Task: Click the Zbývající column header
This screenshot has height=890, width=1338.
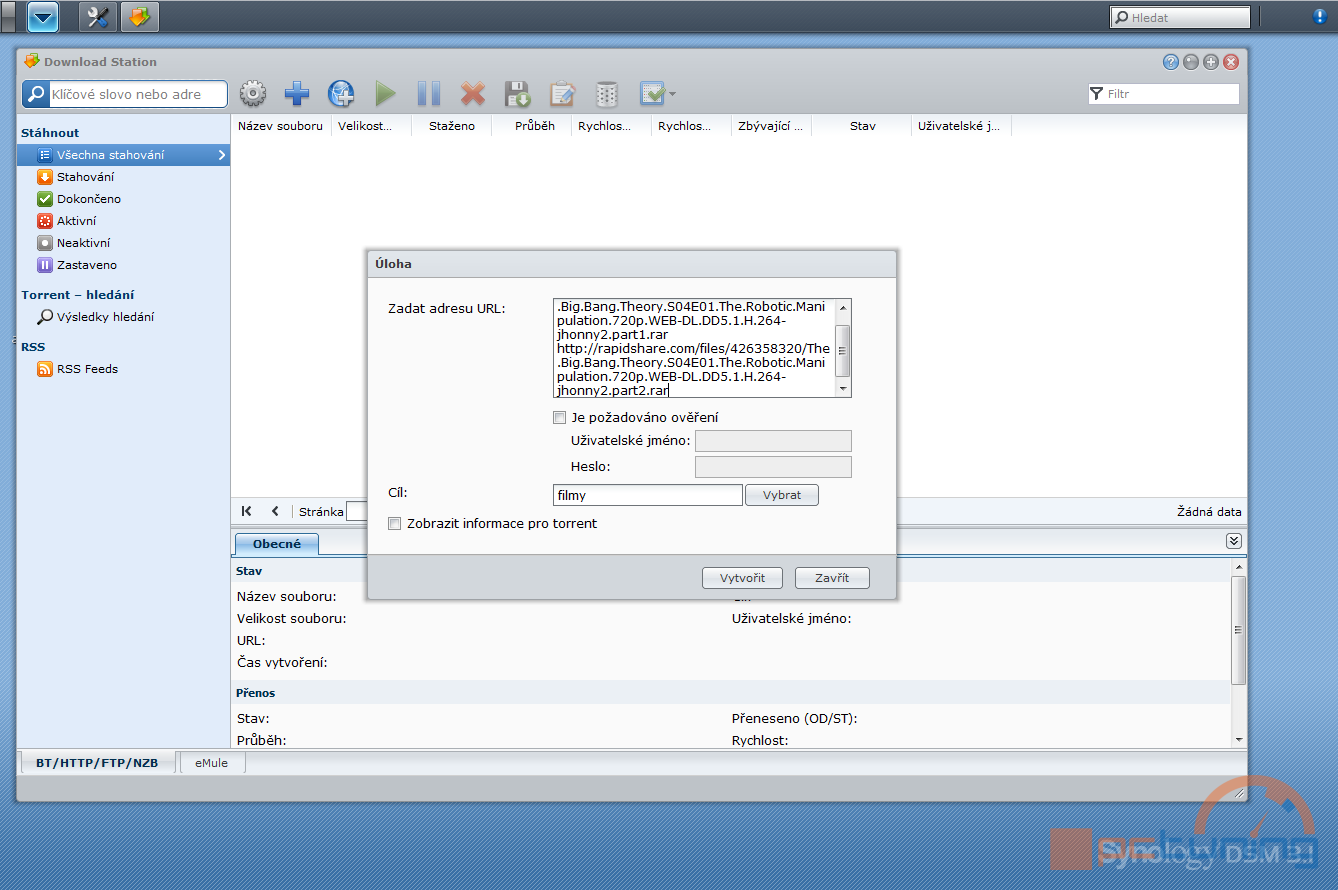Action: [x=771, y=126]
